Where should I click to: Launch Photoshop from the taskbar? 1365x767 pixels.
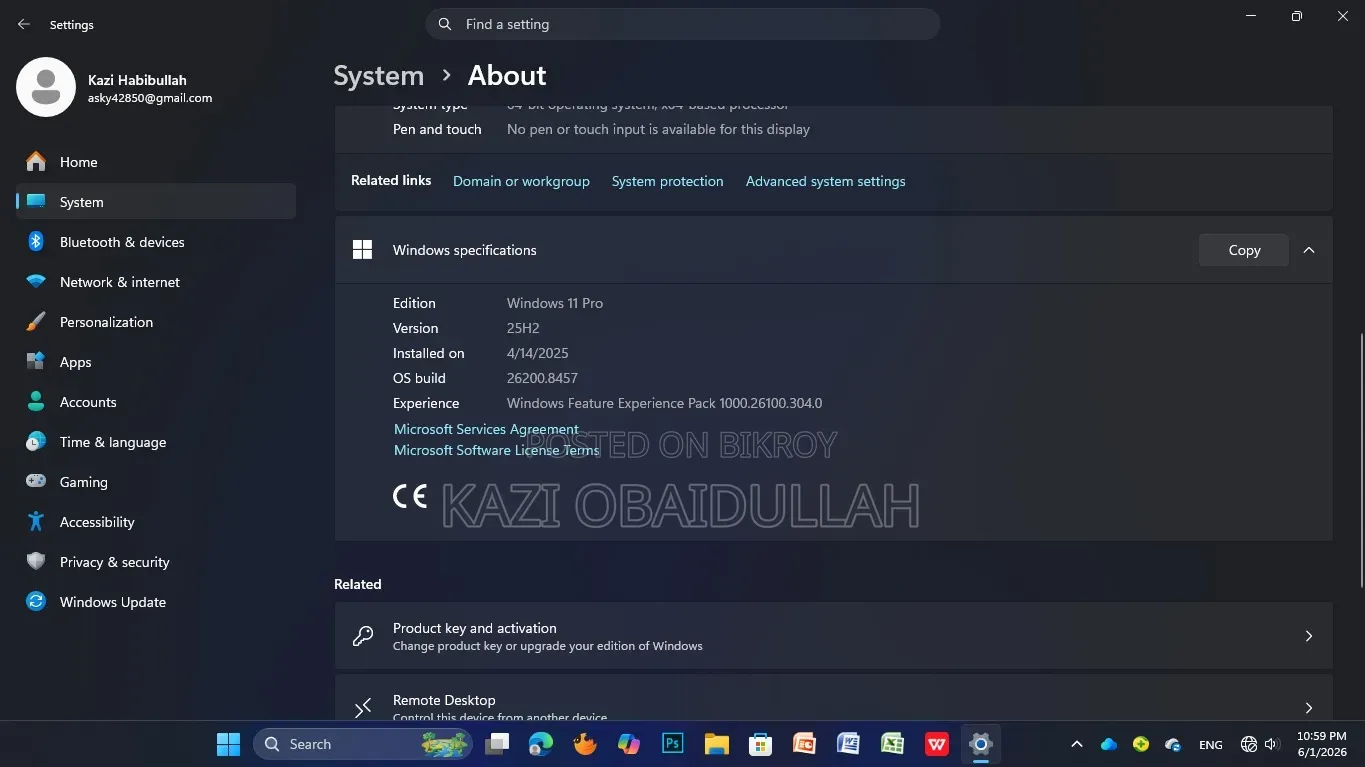coord(673,744)
